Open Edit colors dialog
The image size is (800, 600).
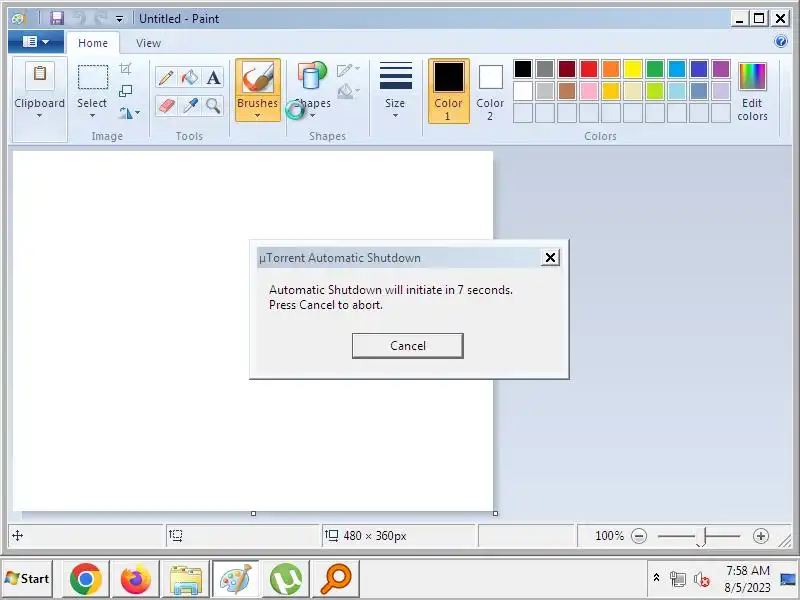tap(752, 91)
